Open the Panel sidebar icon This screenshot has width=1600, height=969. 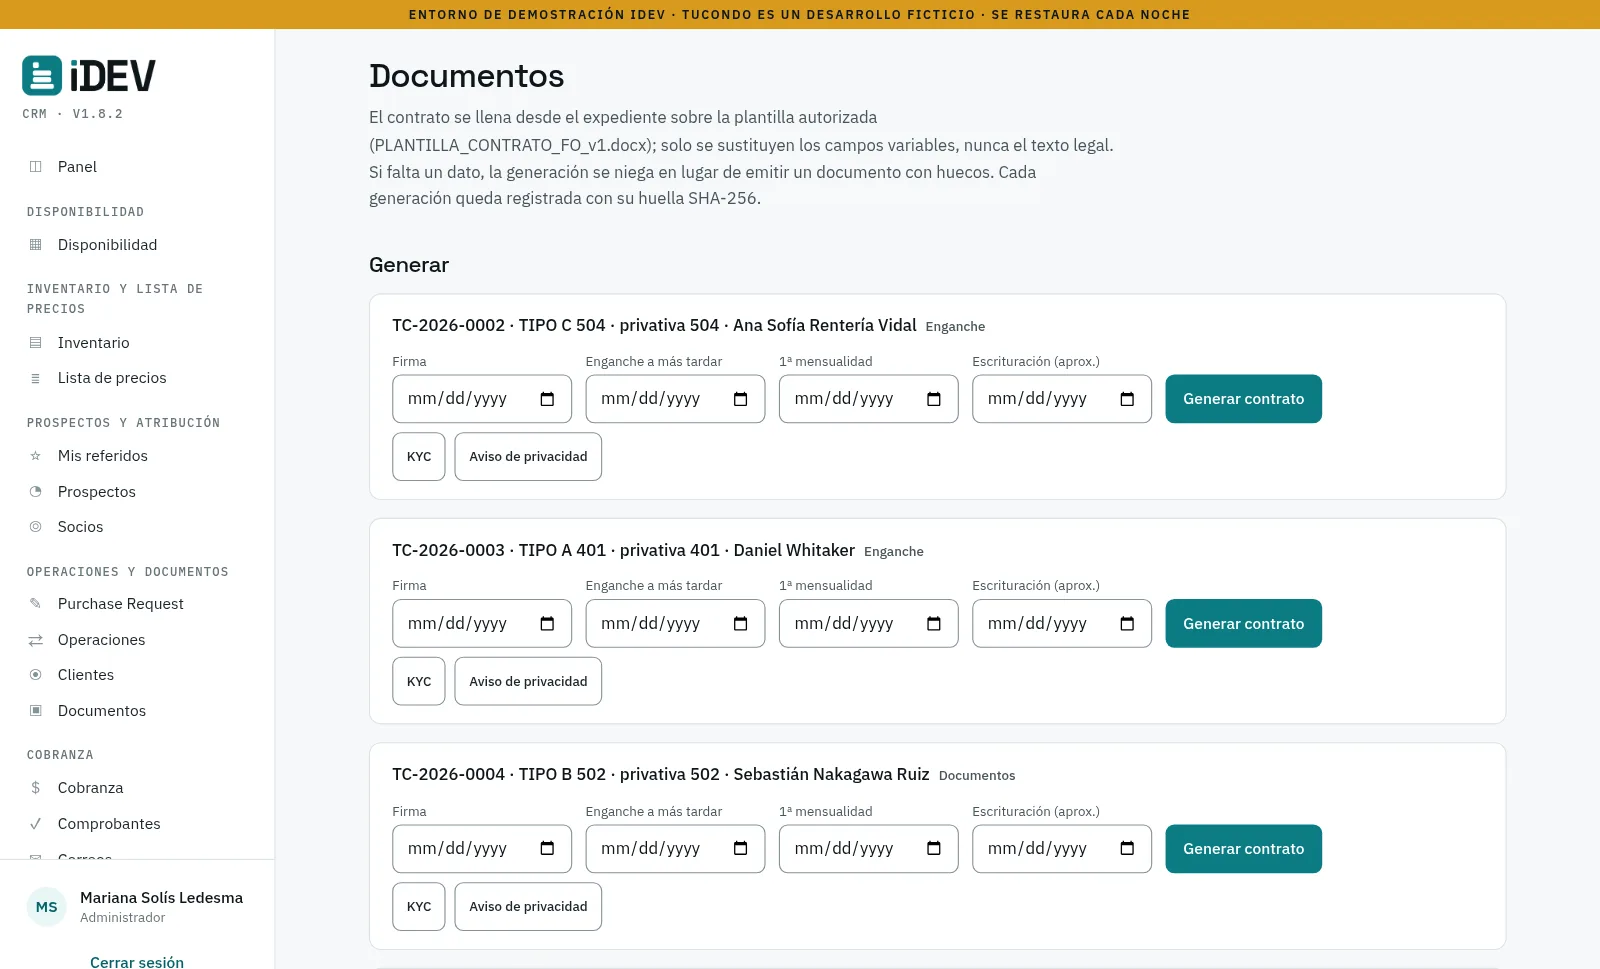pyautogui.click(x=36, y=167)
